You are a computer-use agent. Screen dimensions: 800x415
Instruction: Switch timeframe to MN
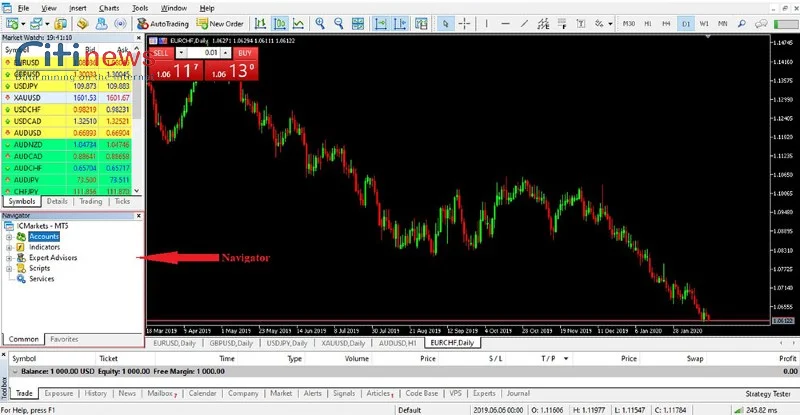point(722,23)
